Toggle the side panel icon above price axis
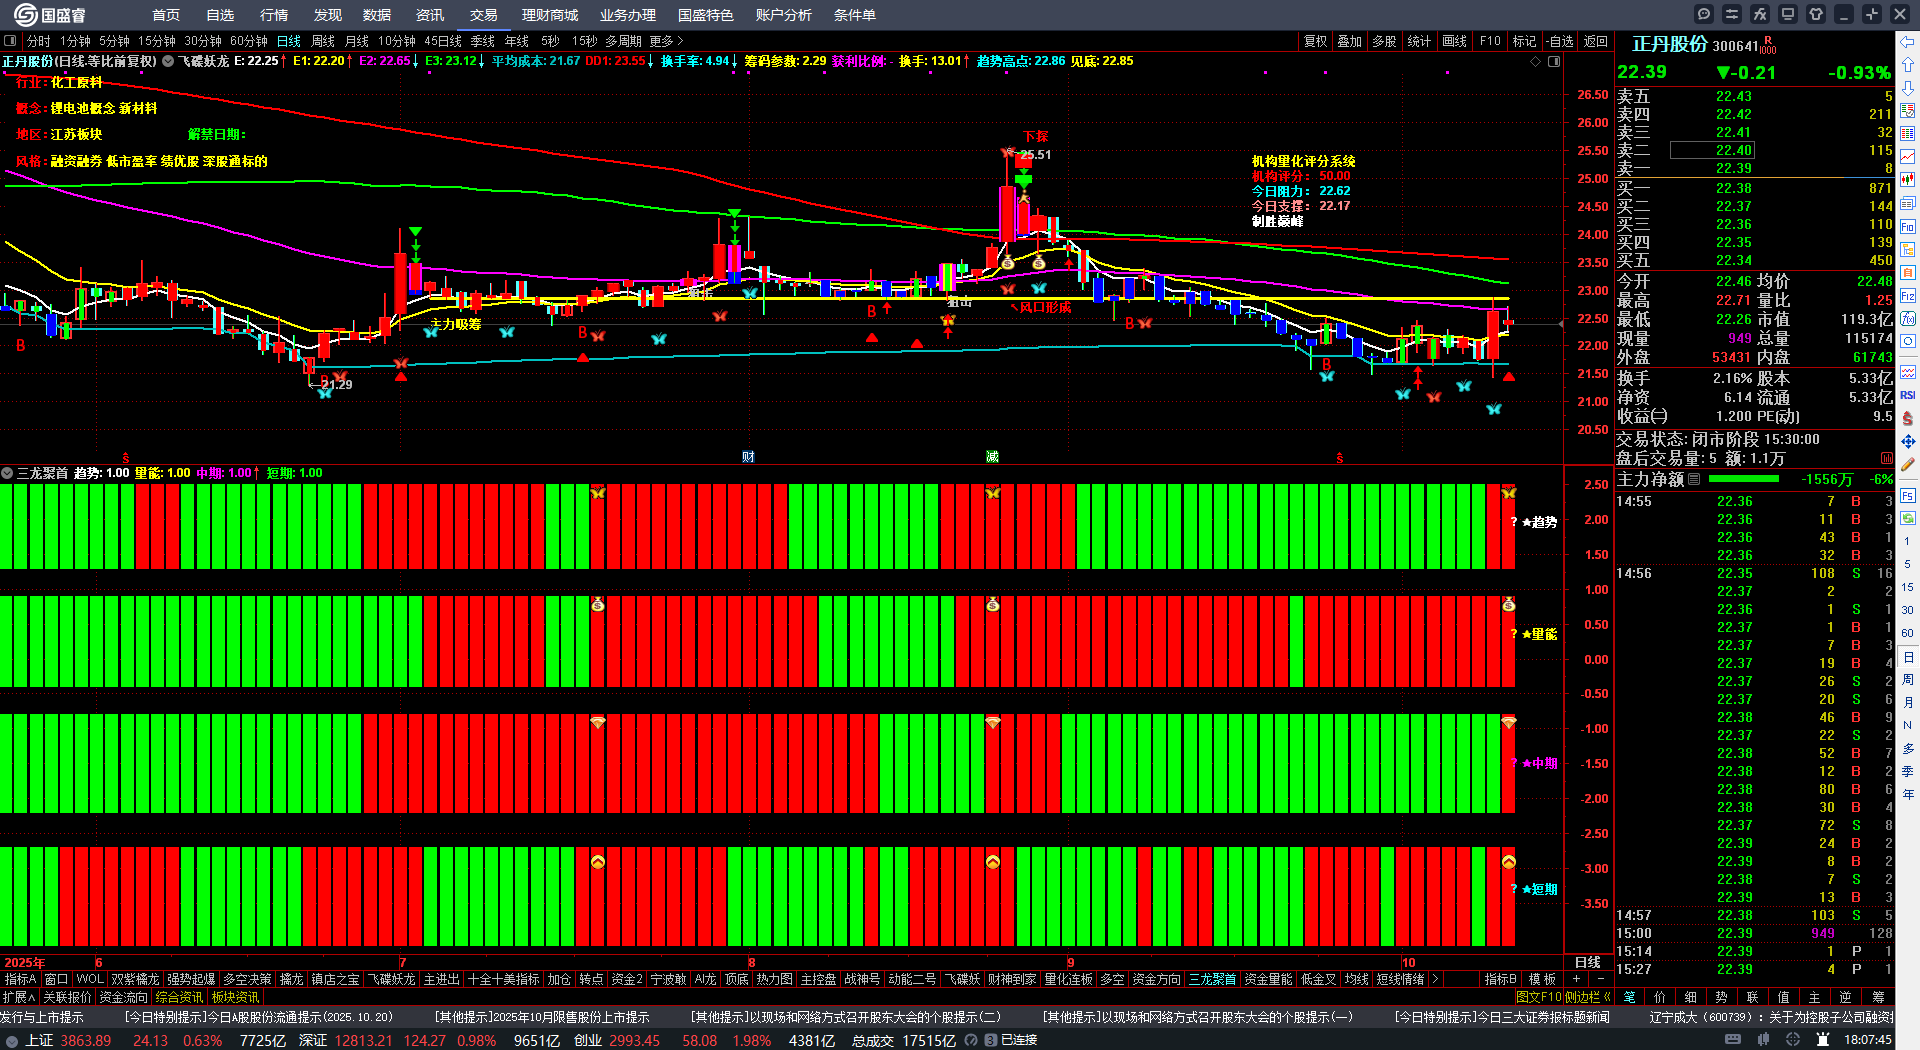The image size is (1920, 1050). tap(1554, 62)
